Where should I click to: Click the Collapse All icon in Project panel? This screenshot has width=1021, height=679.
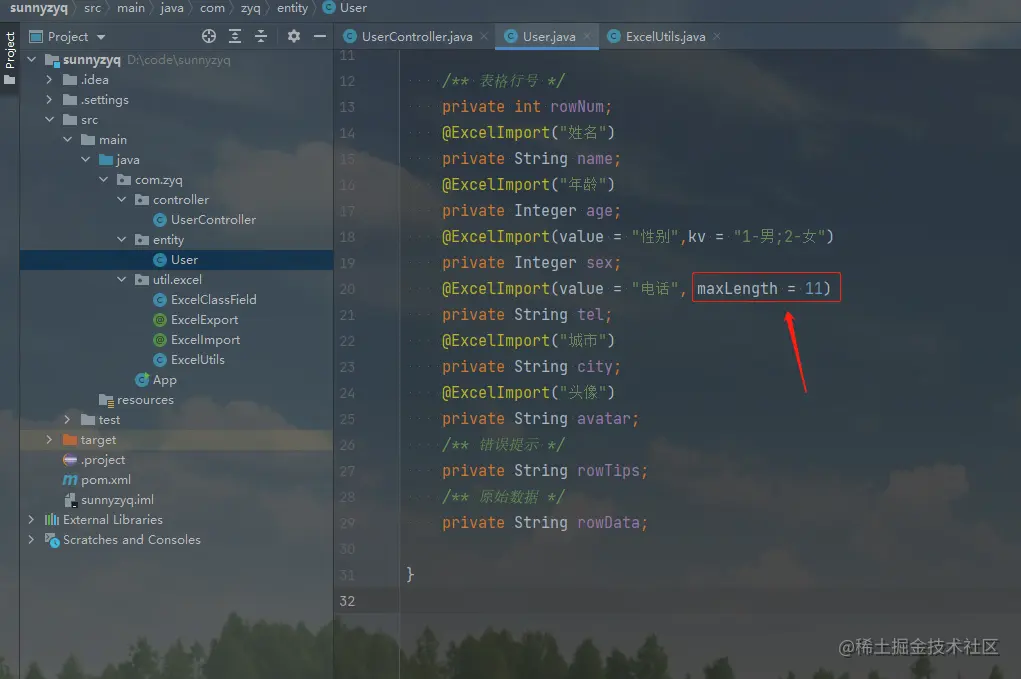coord(261,36)
